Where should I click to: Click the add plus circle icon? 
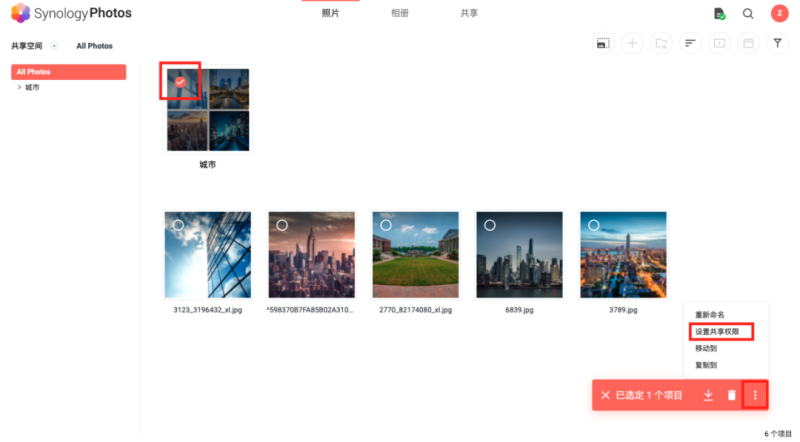(x=632, y=43)
